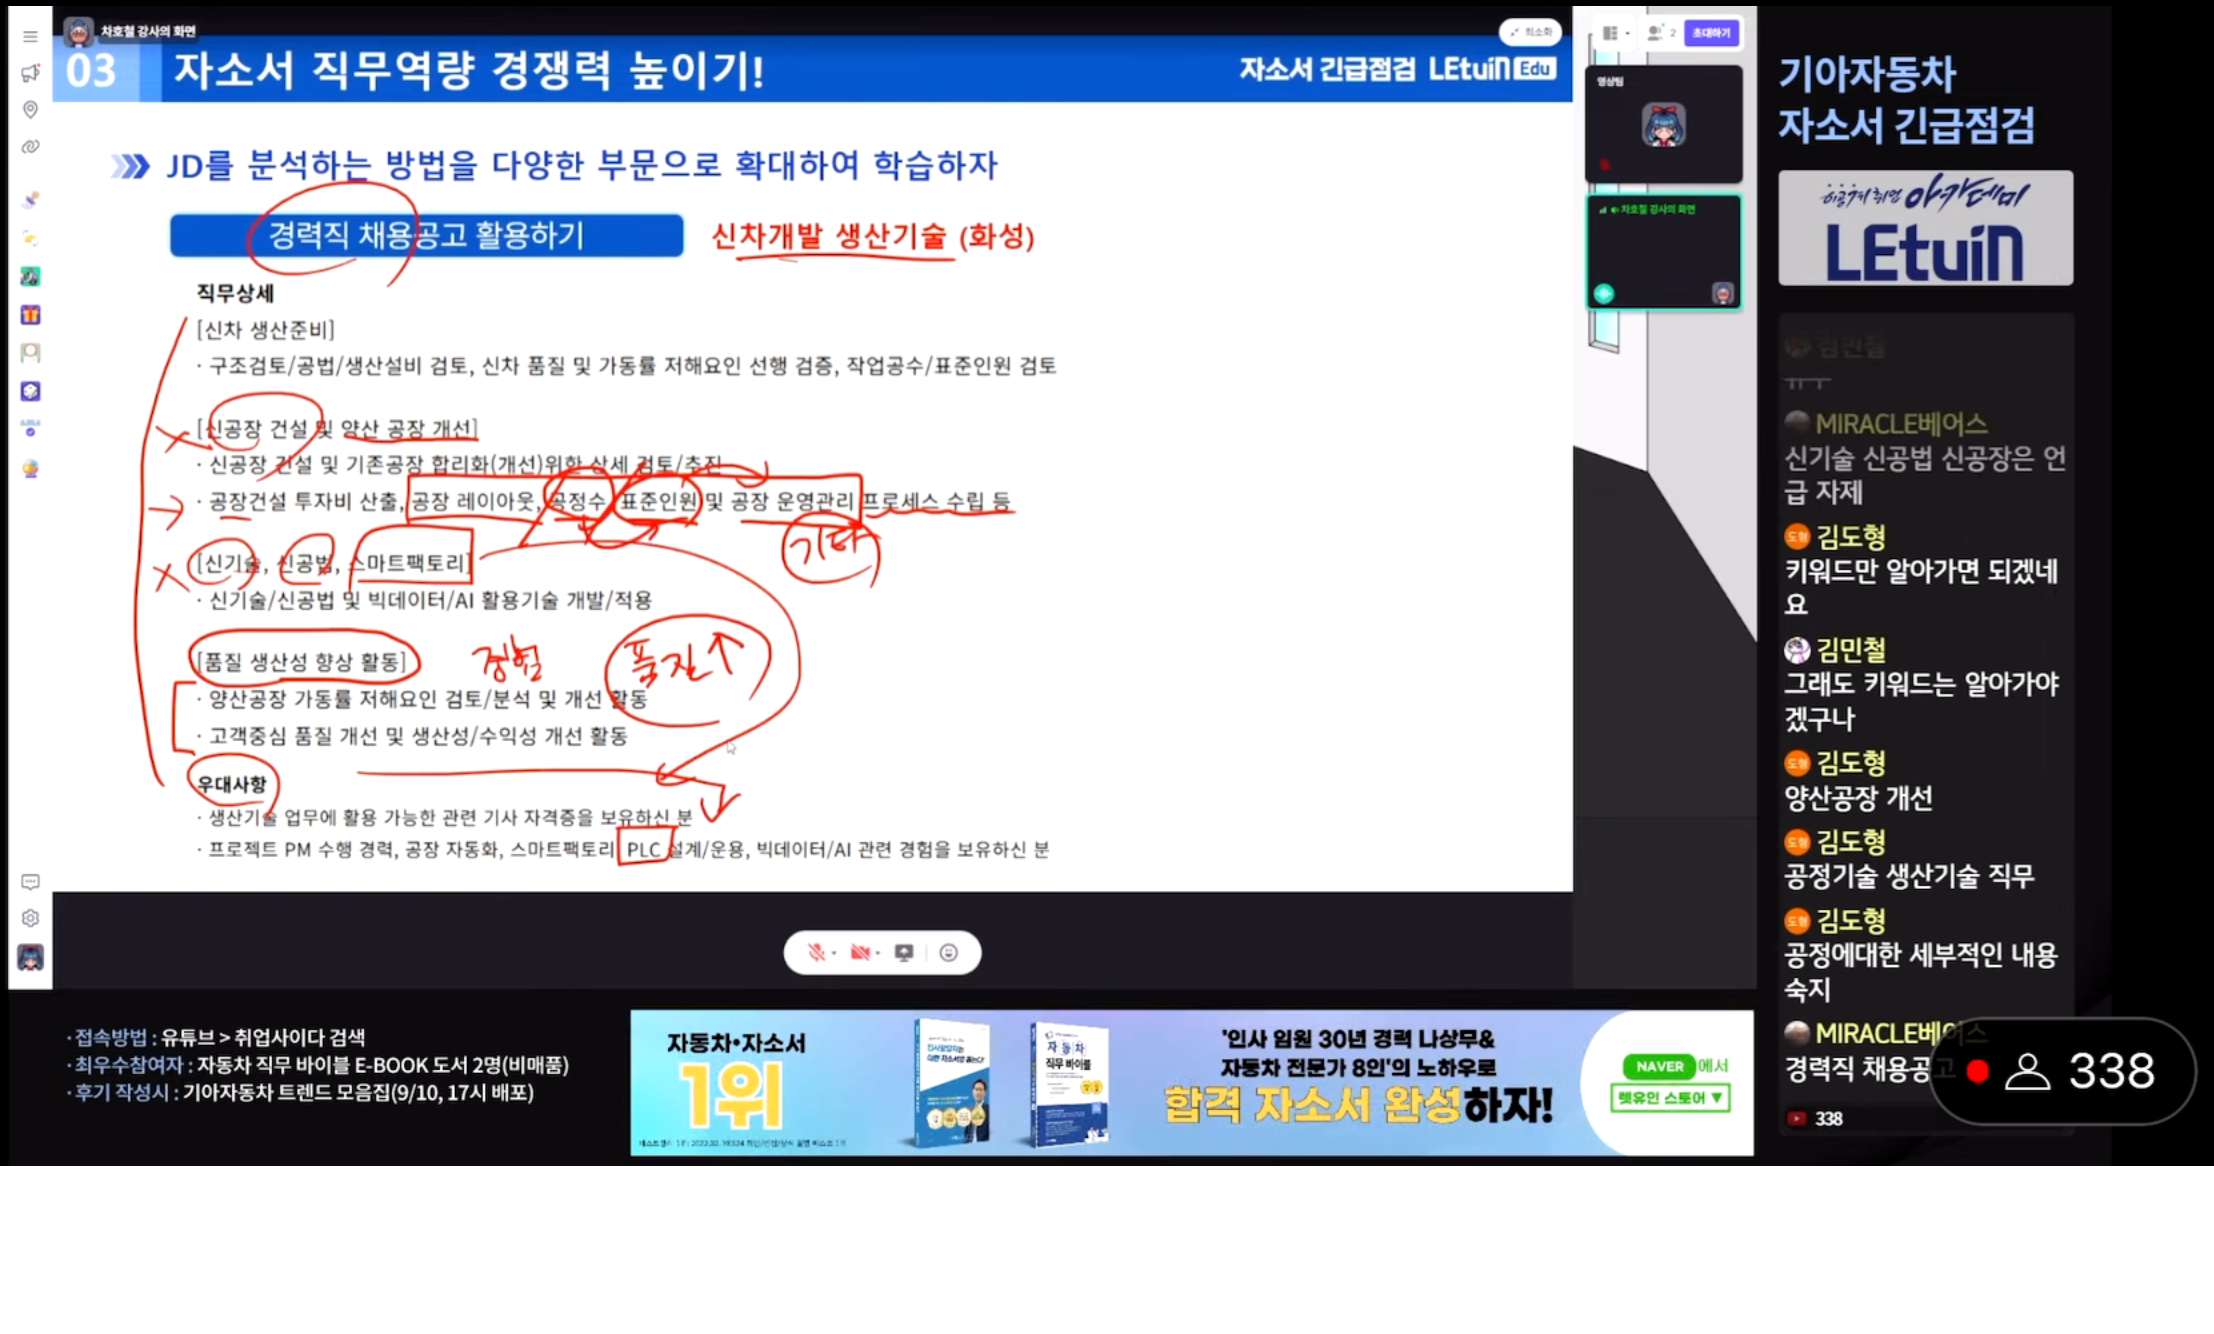Click slide text '신차개발 생산기술 (화성)'
The image size is (2214, 1334).
[873, 237]
